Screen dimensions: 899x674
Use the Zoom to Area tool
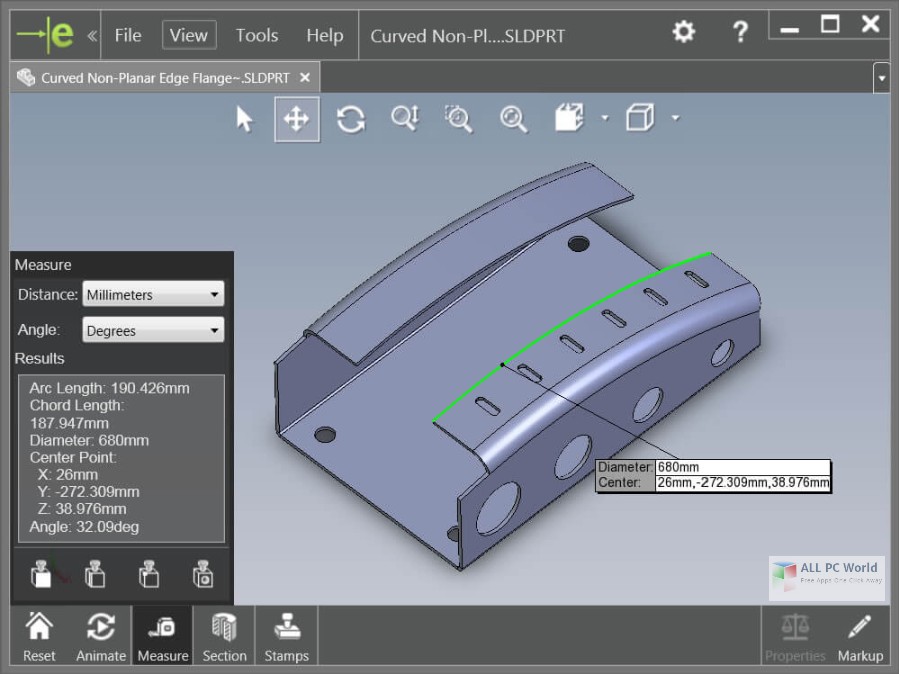click(457, 120)
